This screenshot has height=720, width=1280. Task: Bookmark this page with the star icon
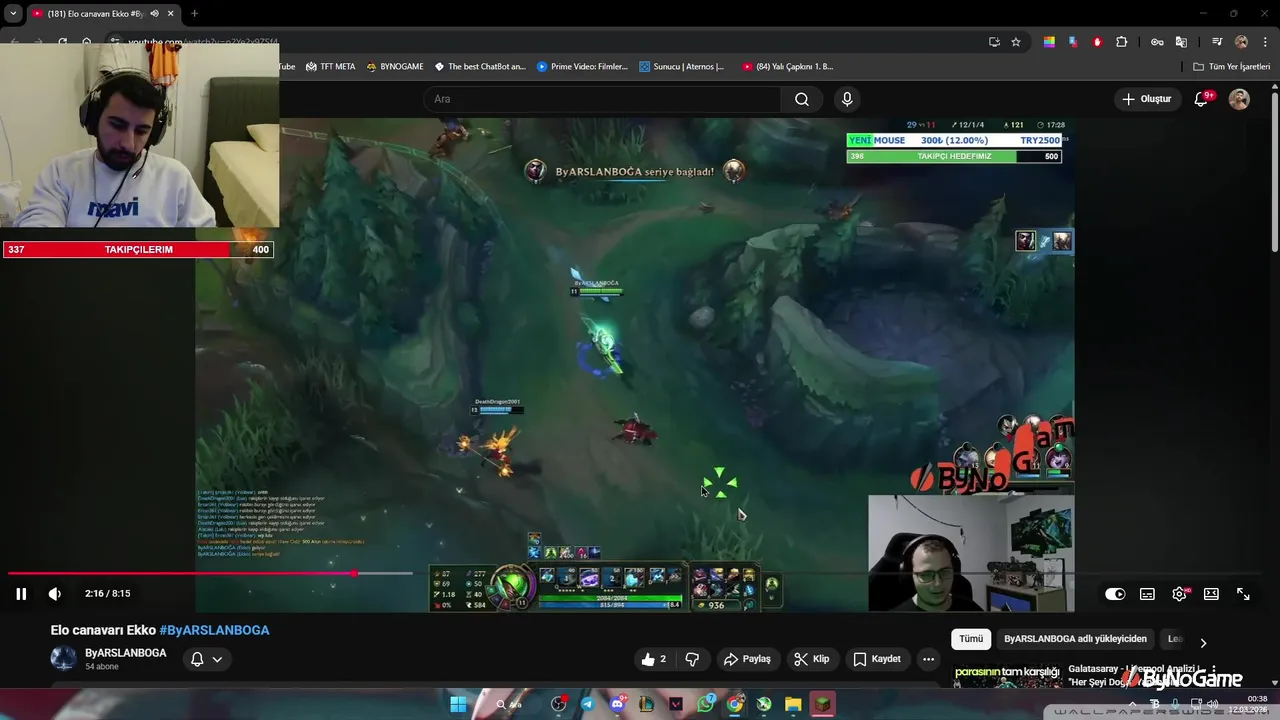[1016, 42]
